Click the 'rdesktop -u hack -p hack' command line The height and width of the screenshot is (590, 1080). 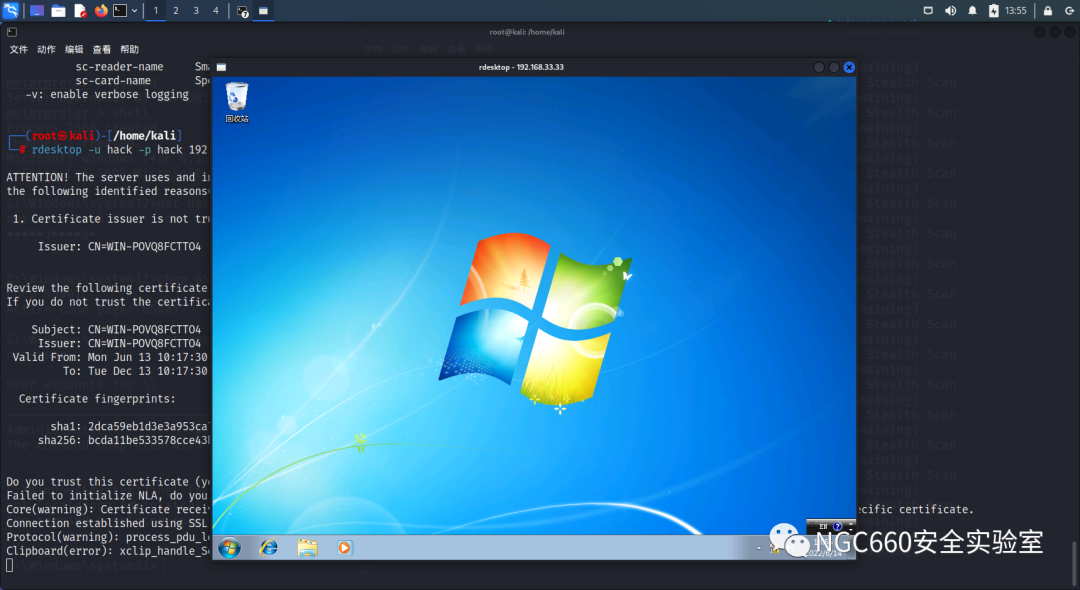click(x=119, y=149)
